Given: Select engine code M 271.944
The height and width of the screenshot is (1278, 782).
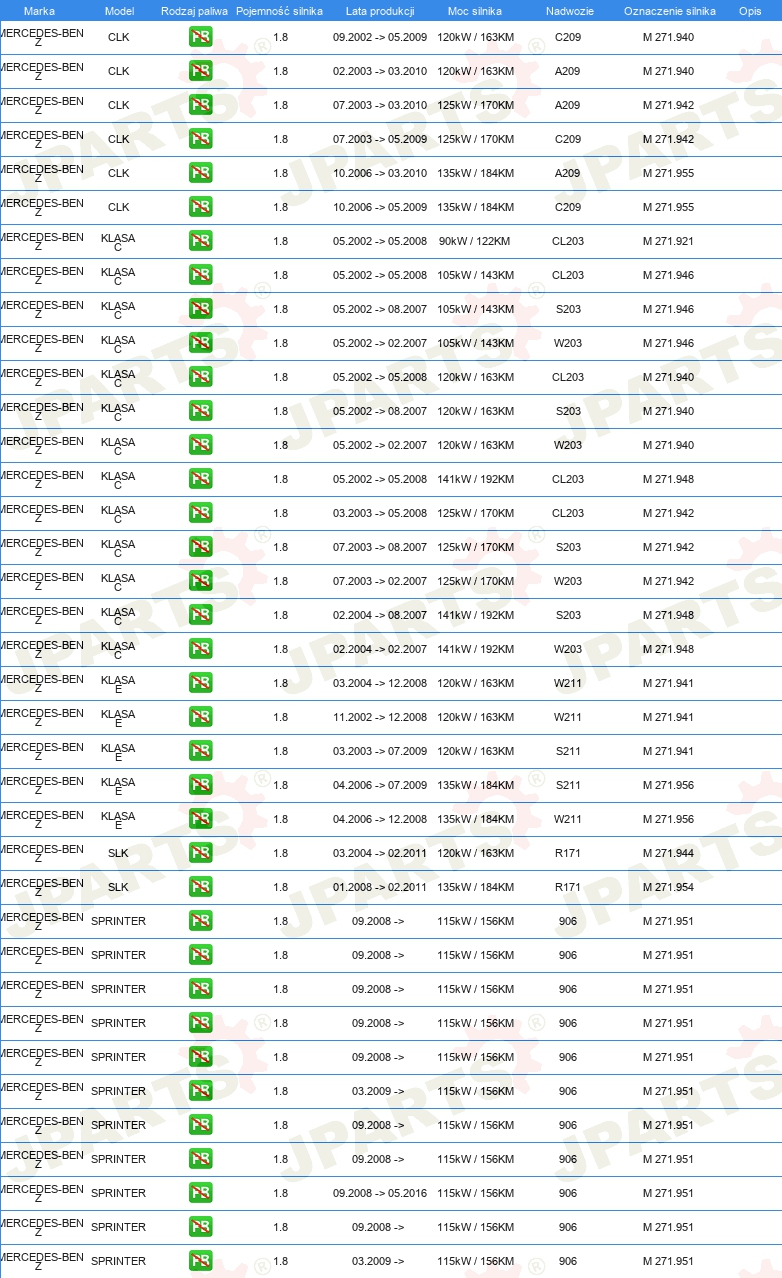Looking at the screenshot, I should coord(668,853).
